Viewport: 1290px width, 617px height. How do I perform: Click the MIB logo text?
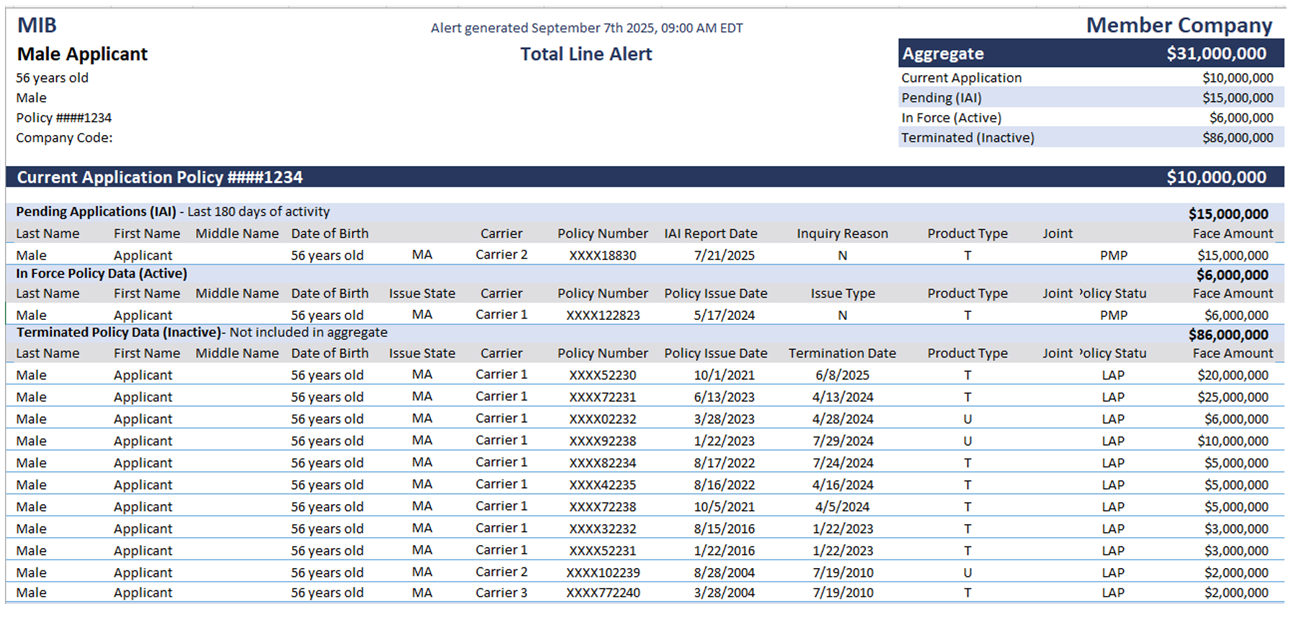tap(37, 26)
